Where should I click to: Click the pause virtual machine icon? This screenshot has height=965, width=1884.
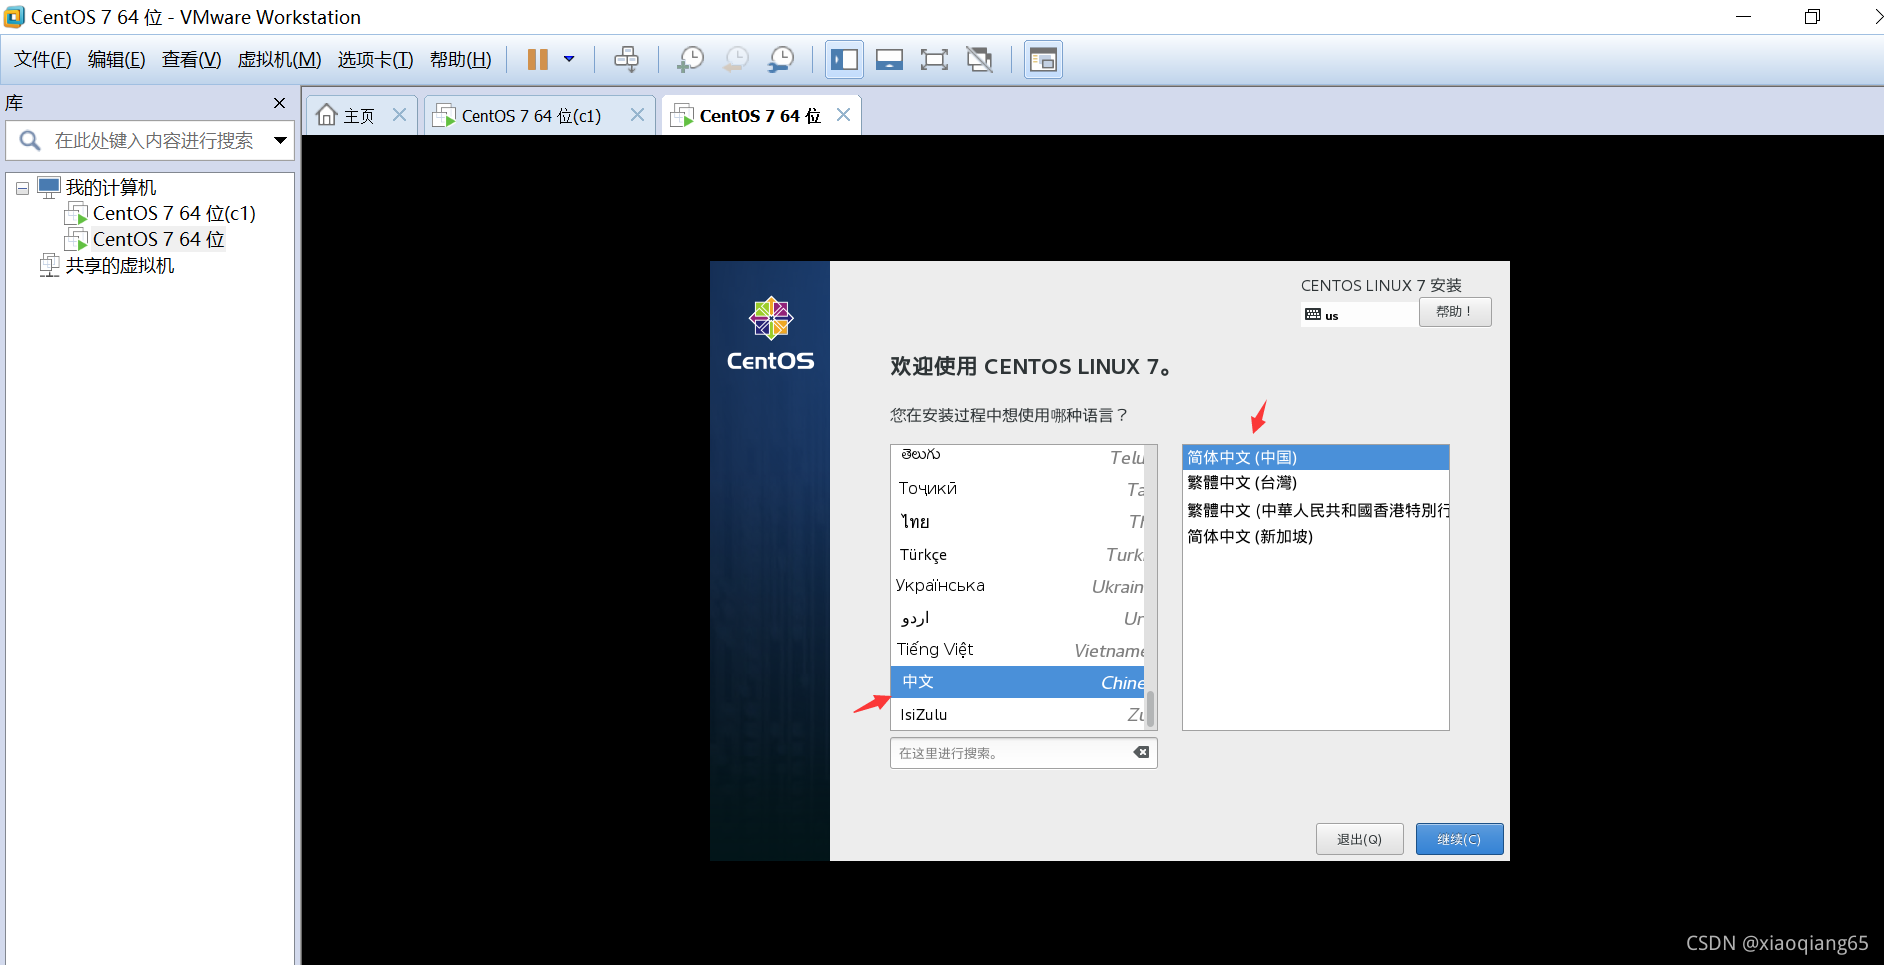click(538, 60)
